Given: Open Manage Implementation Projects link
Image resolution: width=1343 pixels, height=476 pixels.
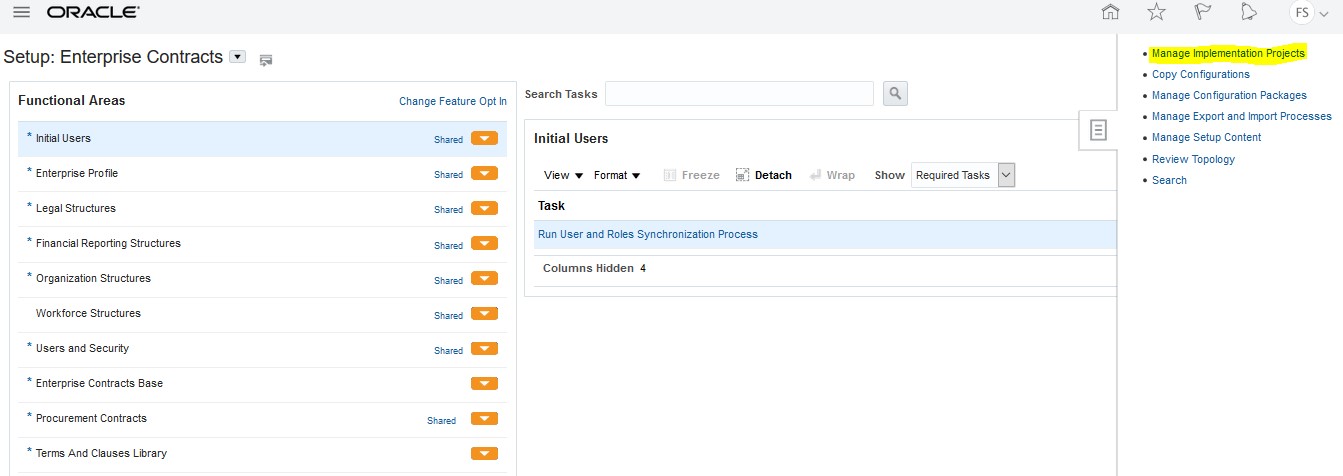Looking at the screenshot, I should [x=1228, y=53].
